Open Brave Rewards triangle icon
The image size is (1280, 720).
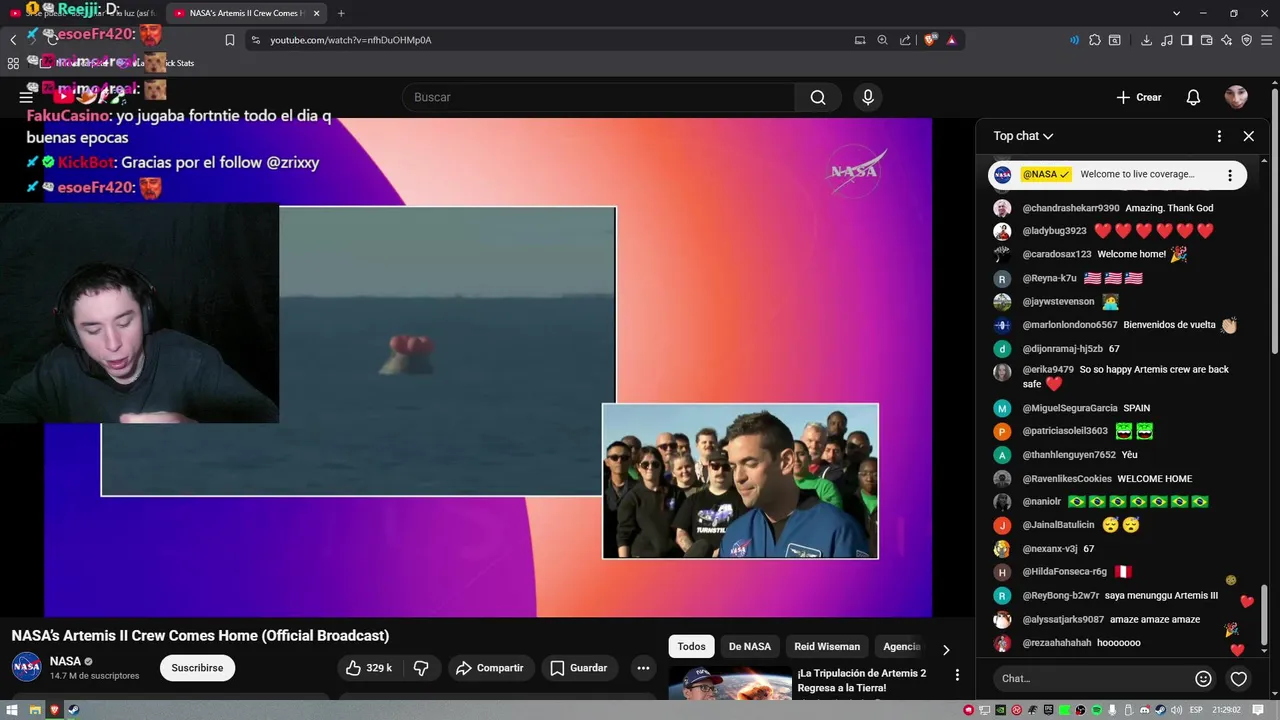point(951,40)
